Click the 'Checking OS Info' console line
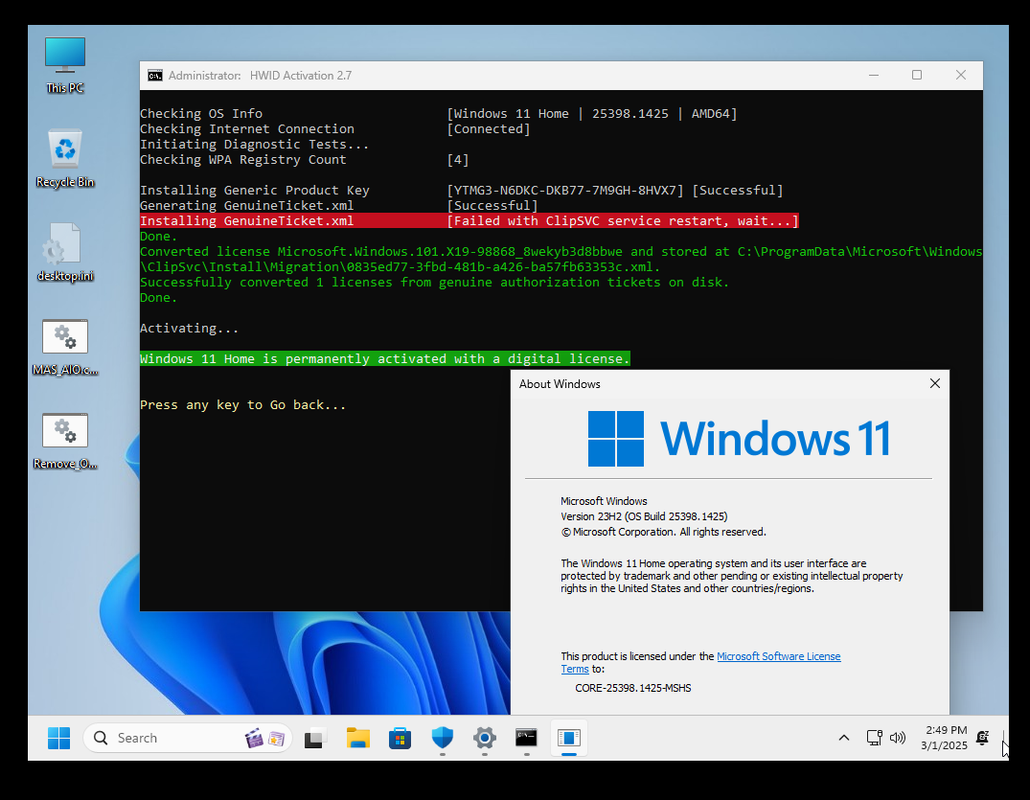 tap(201, 114)
